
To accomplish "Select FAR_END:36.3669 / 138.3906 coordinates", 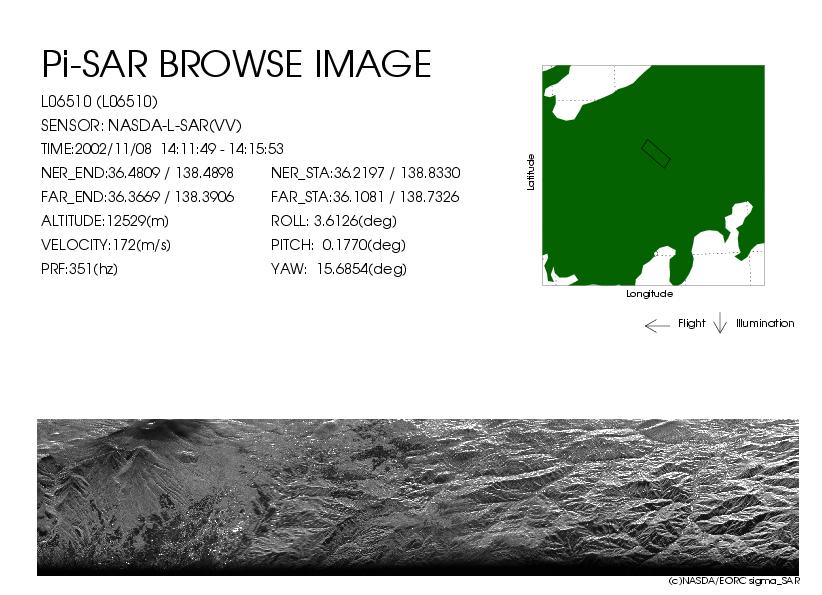I will coord(137,197).
